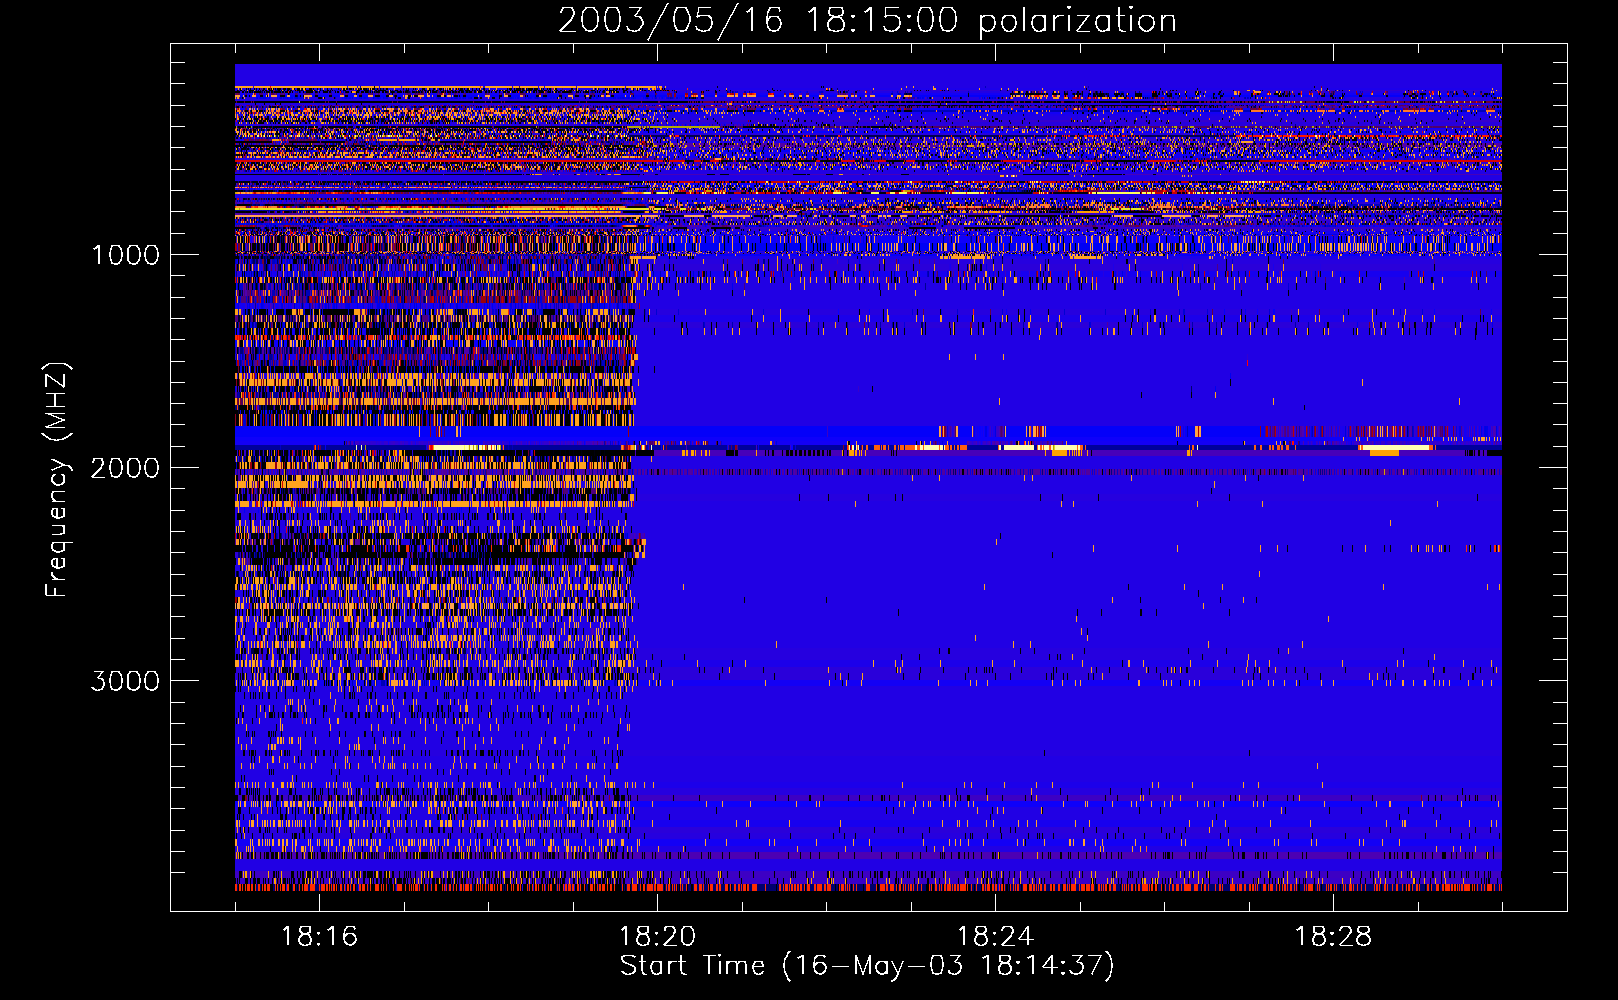Click the 18:28 time tick label
Screen dimensions: 1618x1000
(x=1333, y=936)
